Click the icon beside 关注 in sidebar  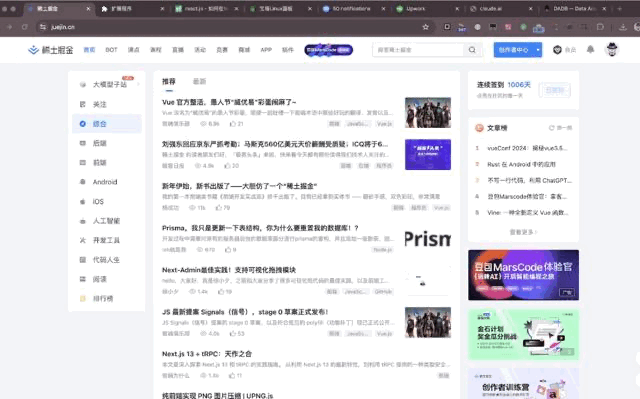pos(82,104)
